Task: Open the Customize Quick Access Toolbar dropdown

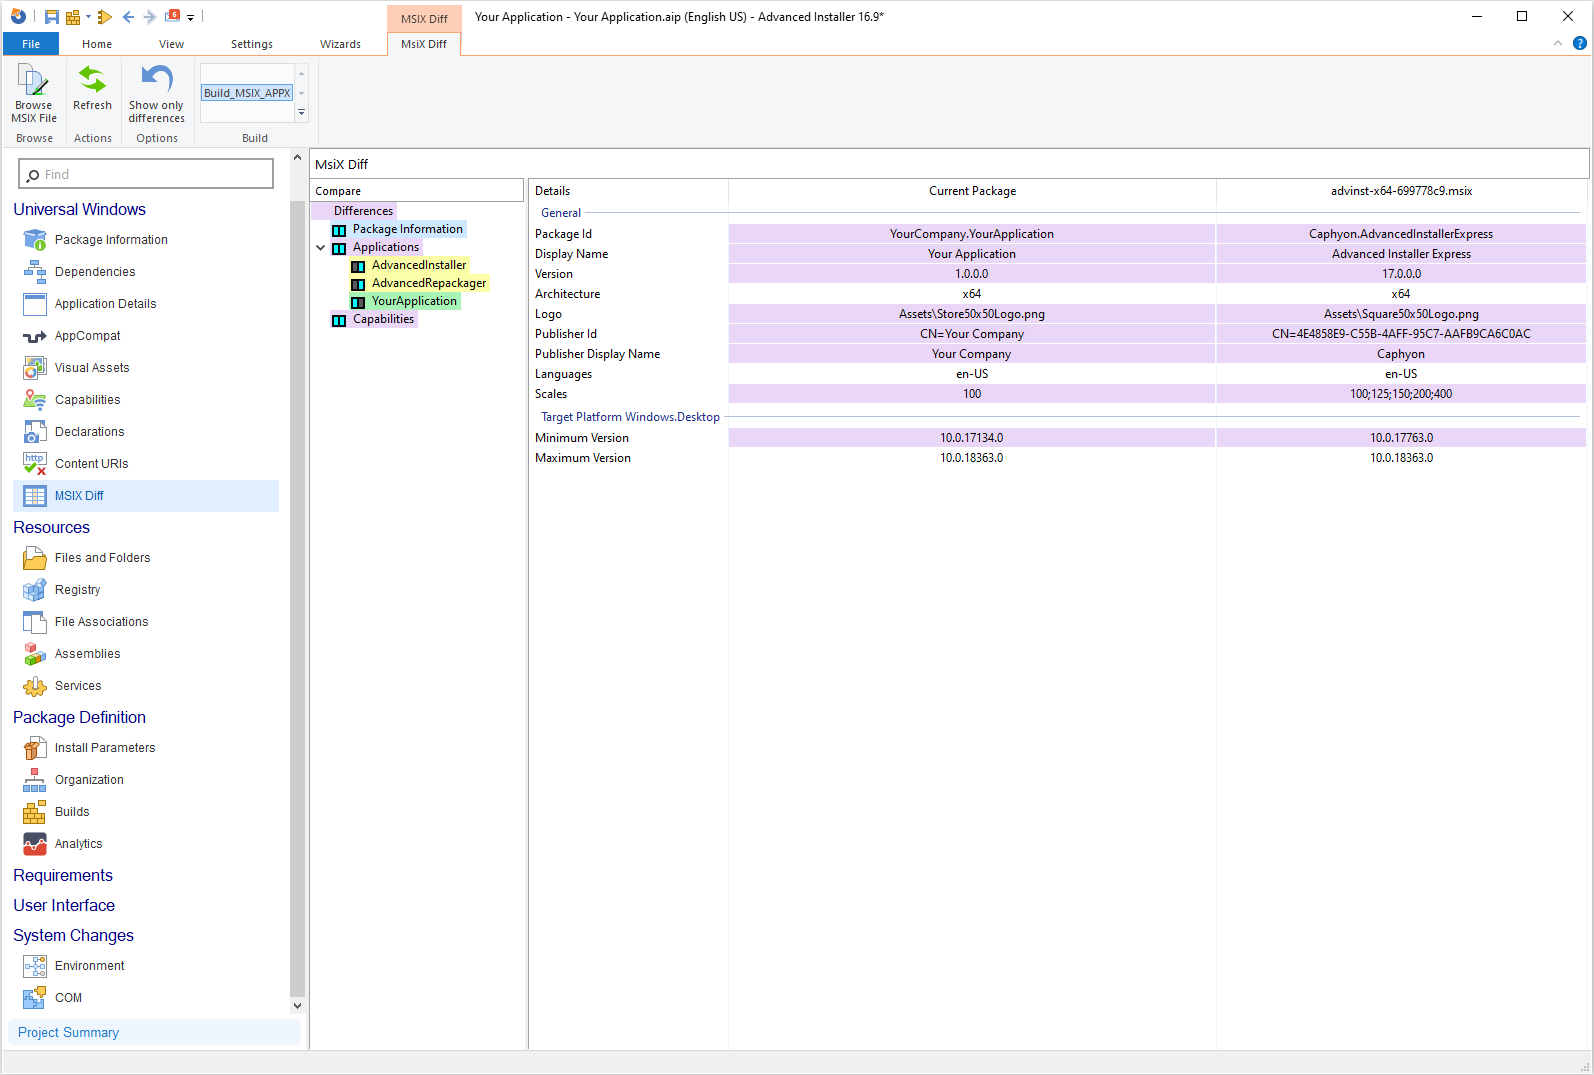Action: click(x=190, y=18)
